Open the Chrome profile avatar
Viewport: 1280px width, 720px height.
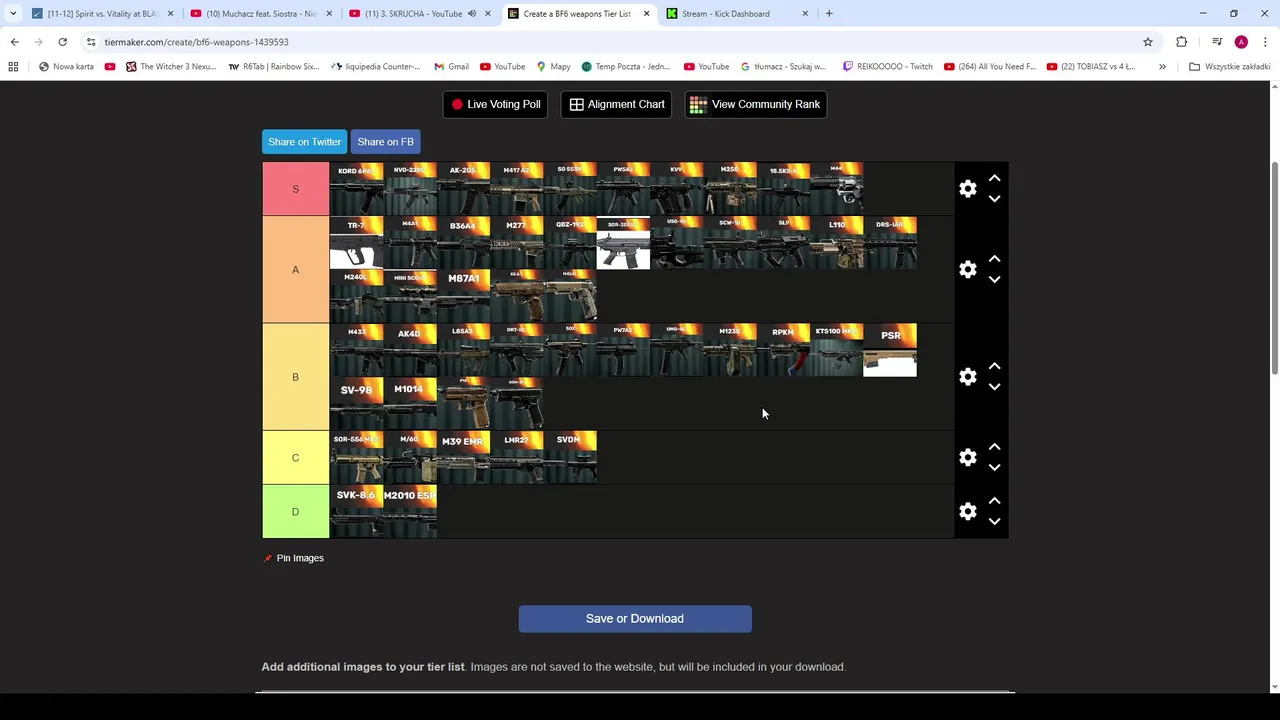click(x=1241, y=42)
